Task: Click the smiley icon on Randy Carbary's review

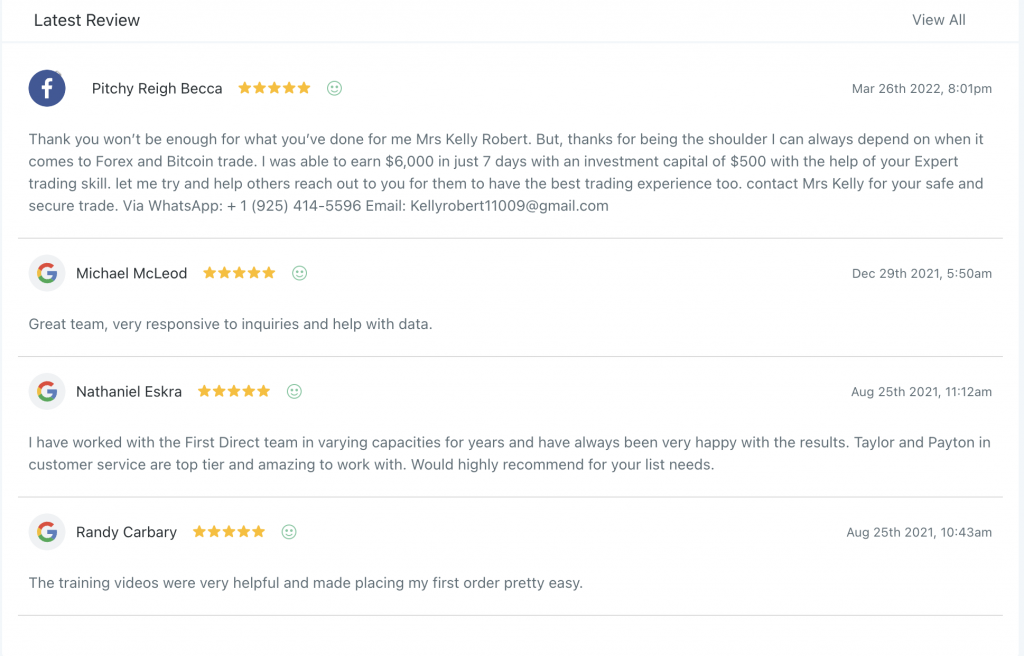Action: tap(289, 532)
